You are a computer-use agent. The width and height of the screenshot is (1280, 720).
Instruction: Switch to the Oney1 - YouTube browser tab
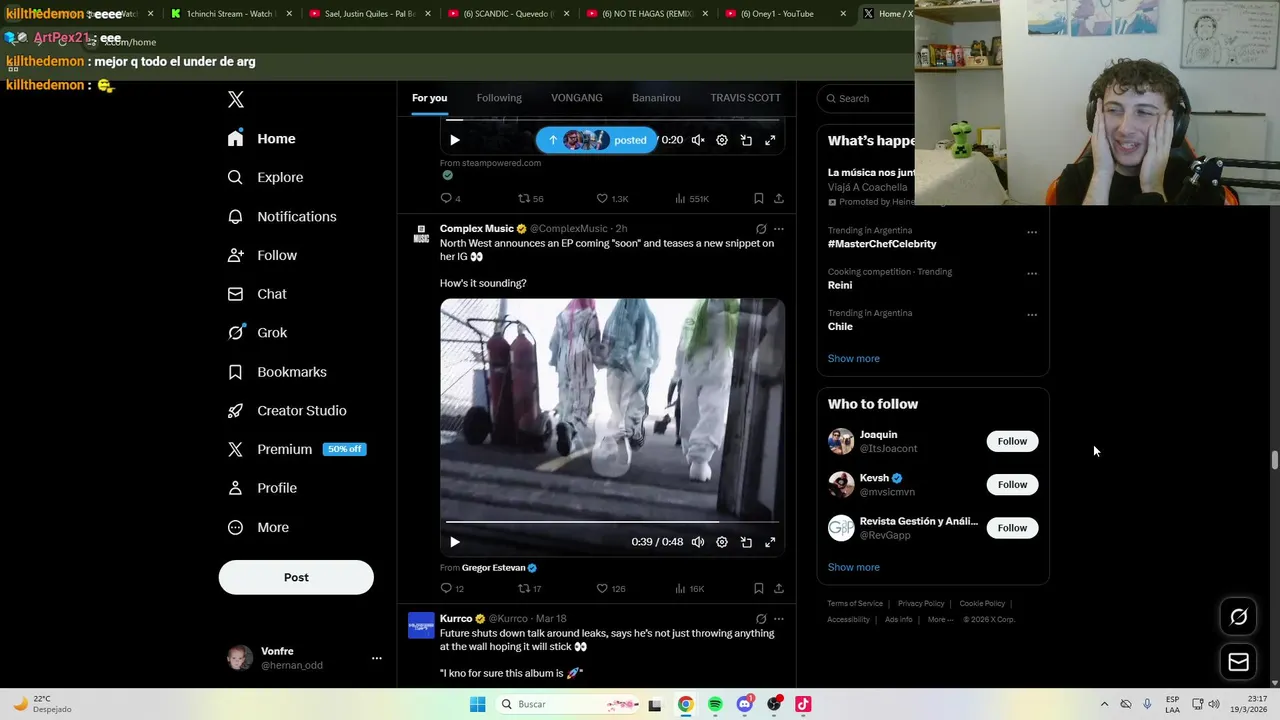point(784,14)
